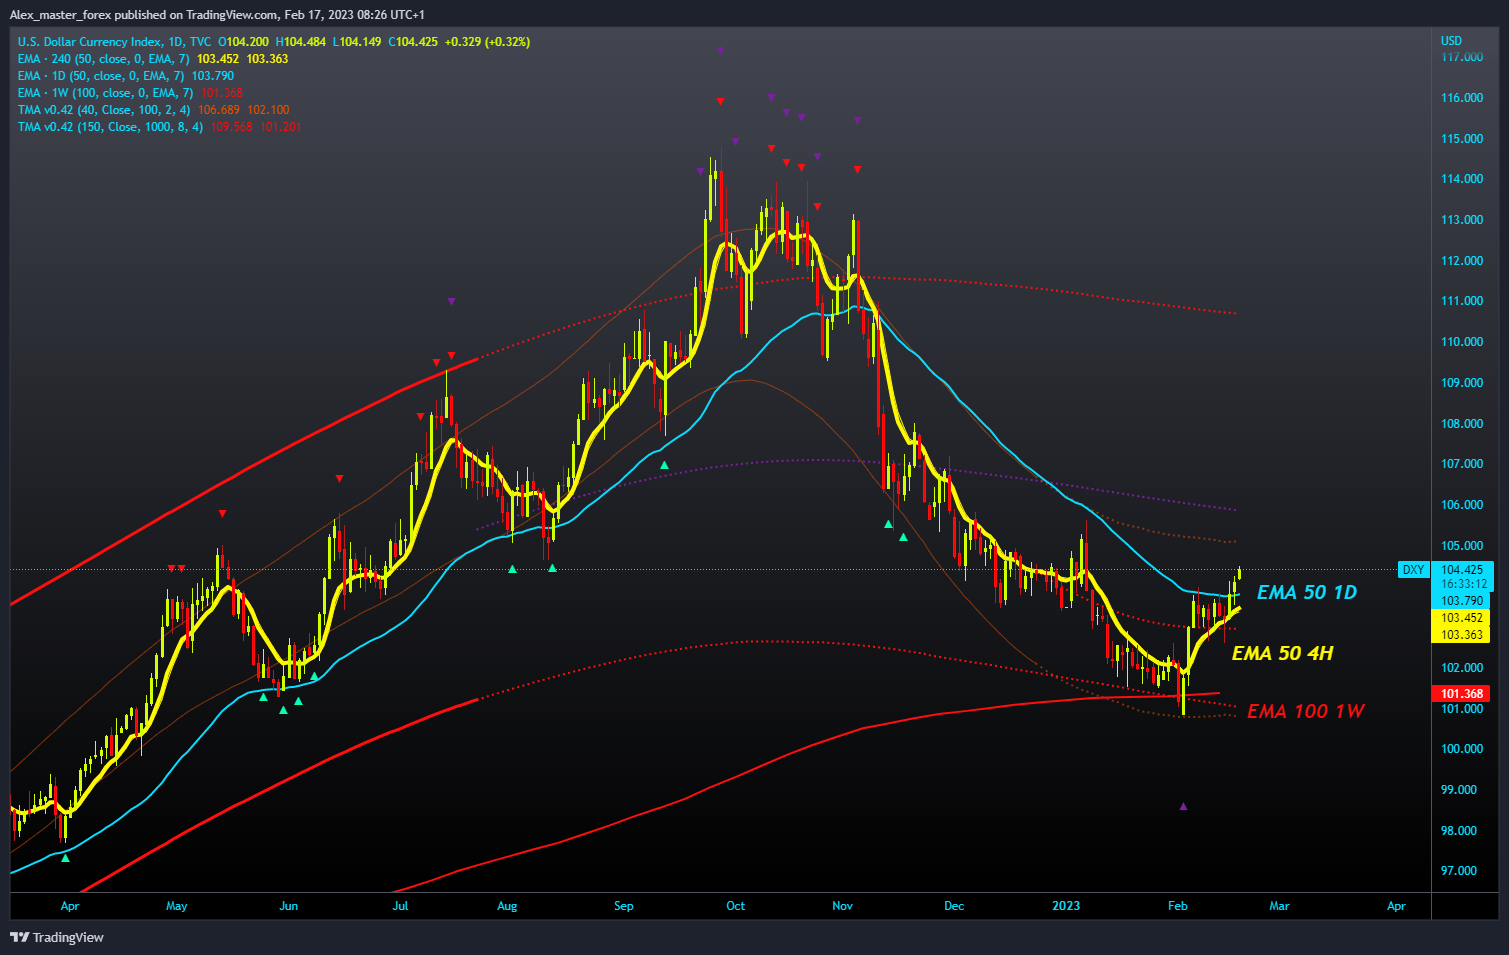Screen dimensions: 1509x955
Task: Click the Aug label on time axis
Action: [507, 906]
